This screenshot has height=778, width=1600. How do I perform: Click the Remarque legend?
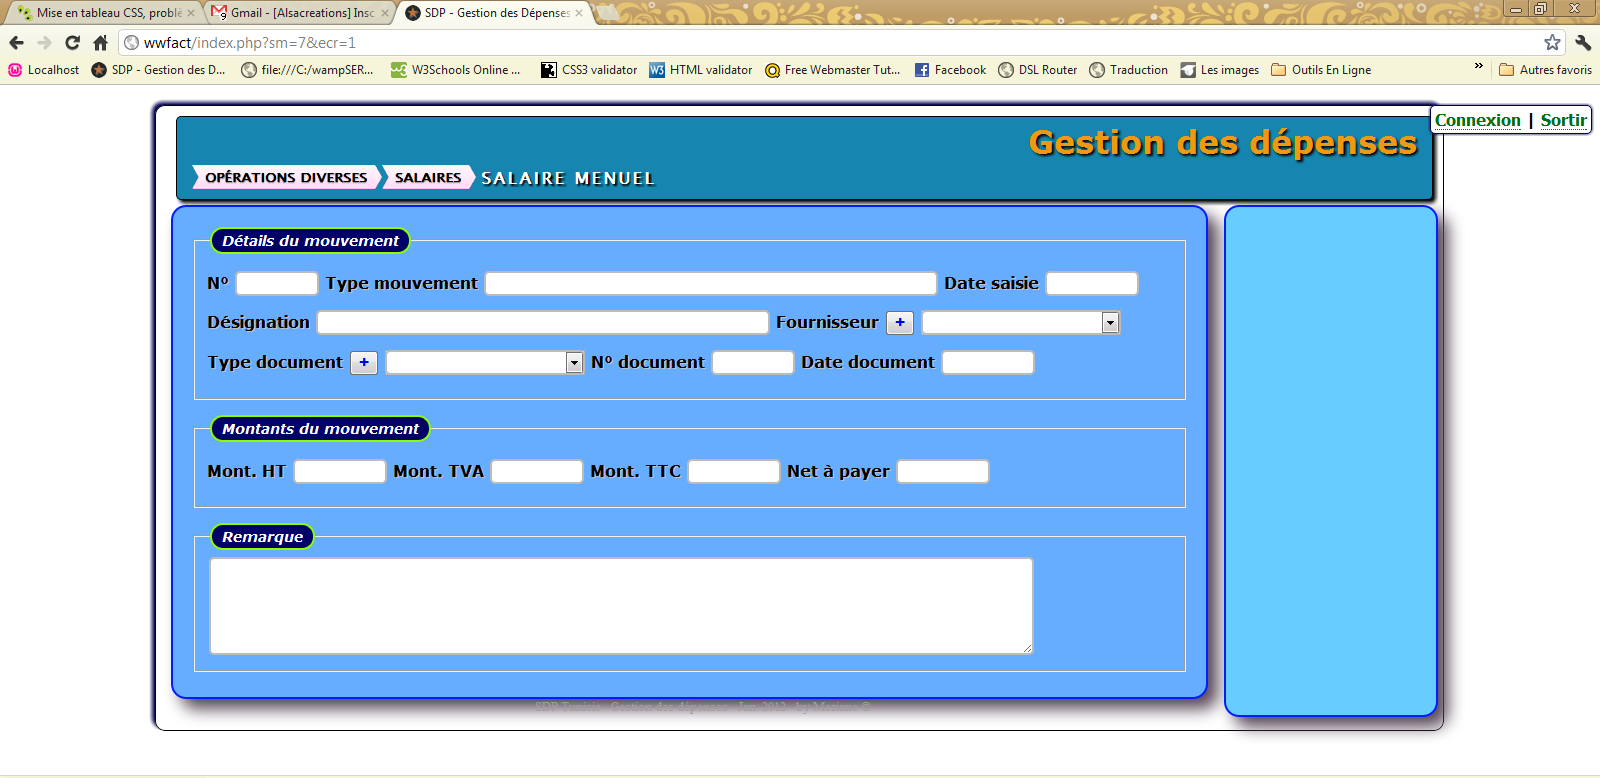coord(262,537)
